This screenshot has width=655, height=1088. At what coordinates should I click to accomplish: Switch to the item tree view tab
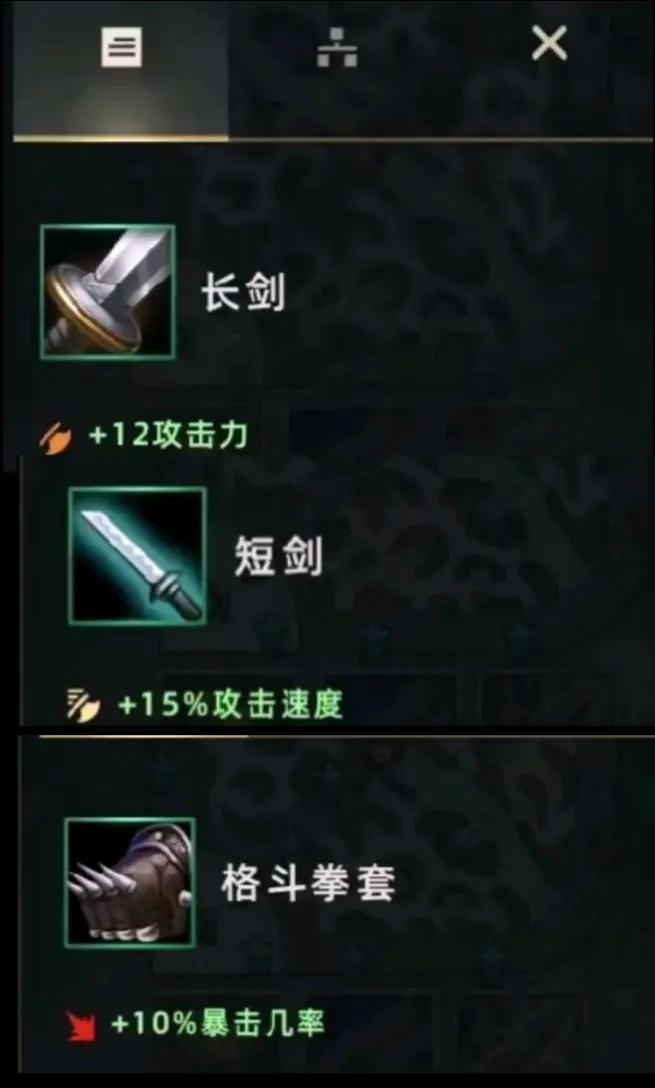pyautogui.click(x=337, y=69)
